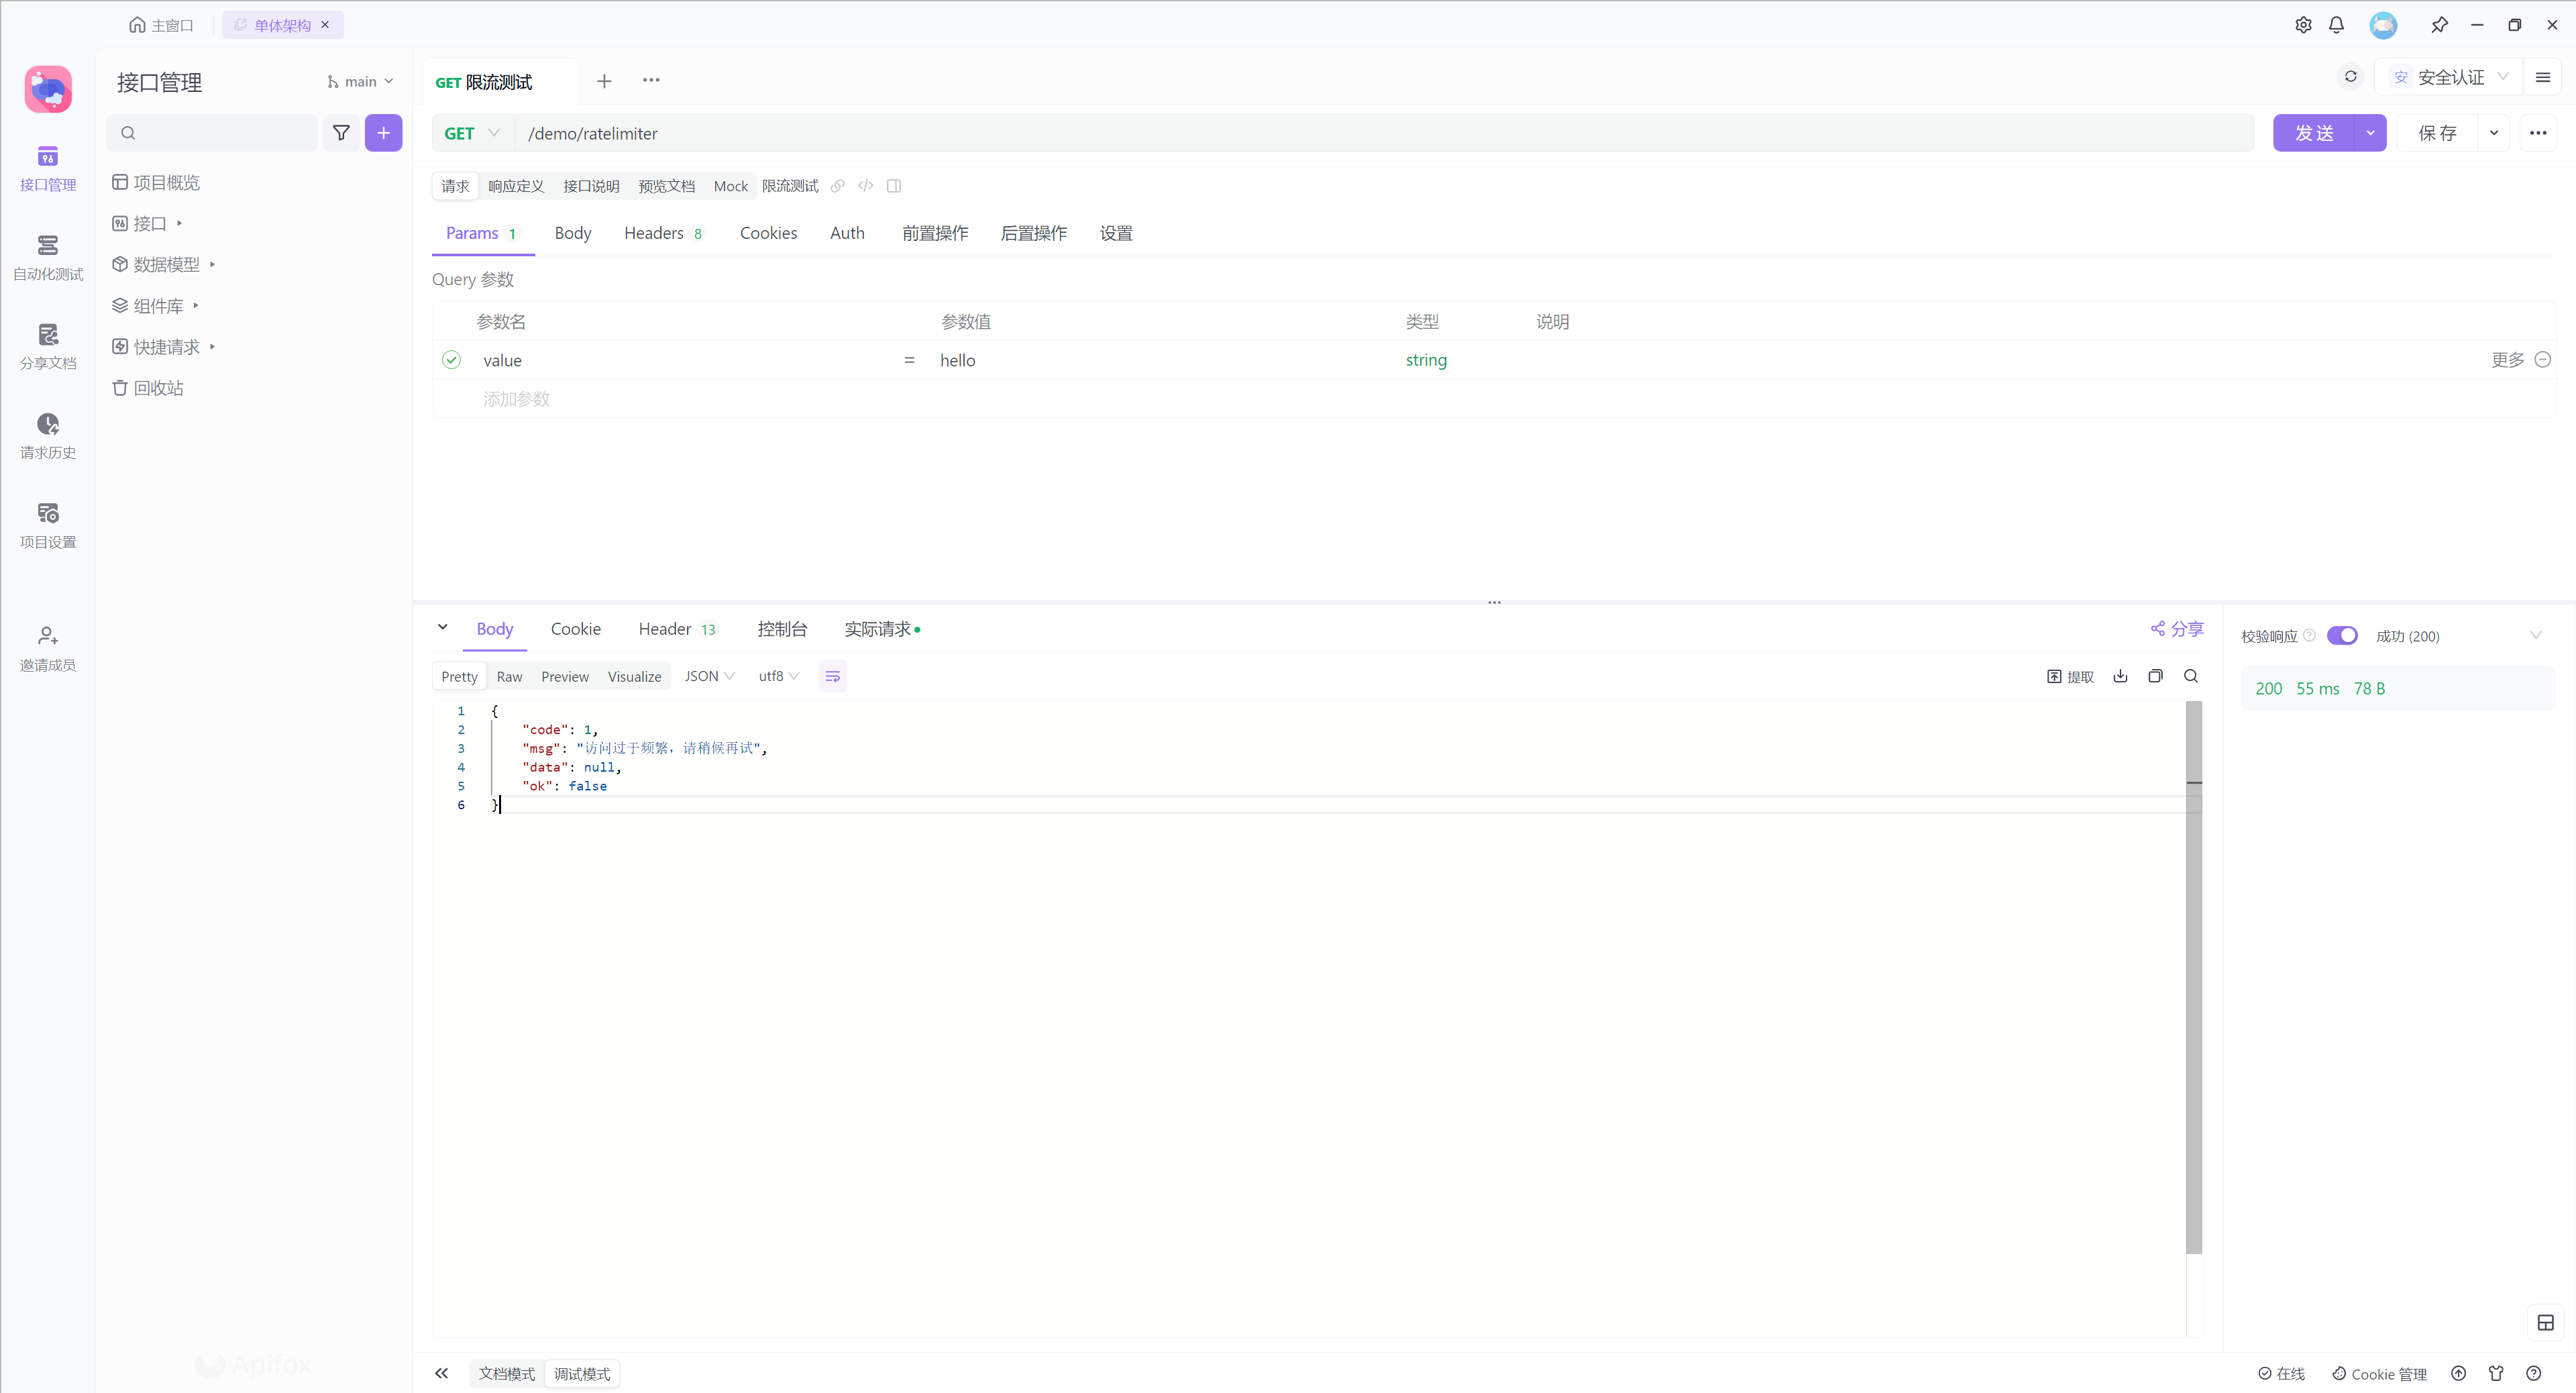Toggle word wrap in response body

click(832, 677)
